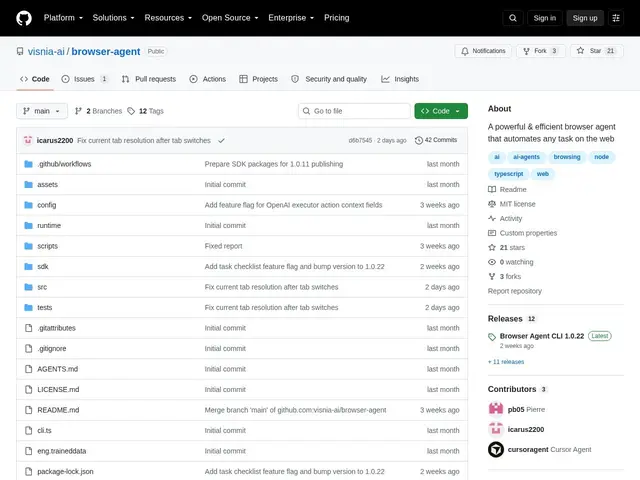Click the browsing topic tag
The height and width of the screenshot is (480, 640).
[x=567, y=157]
